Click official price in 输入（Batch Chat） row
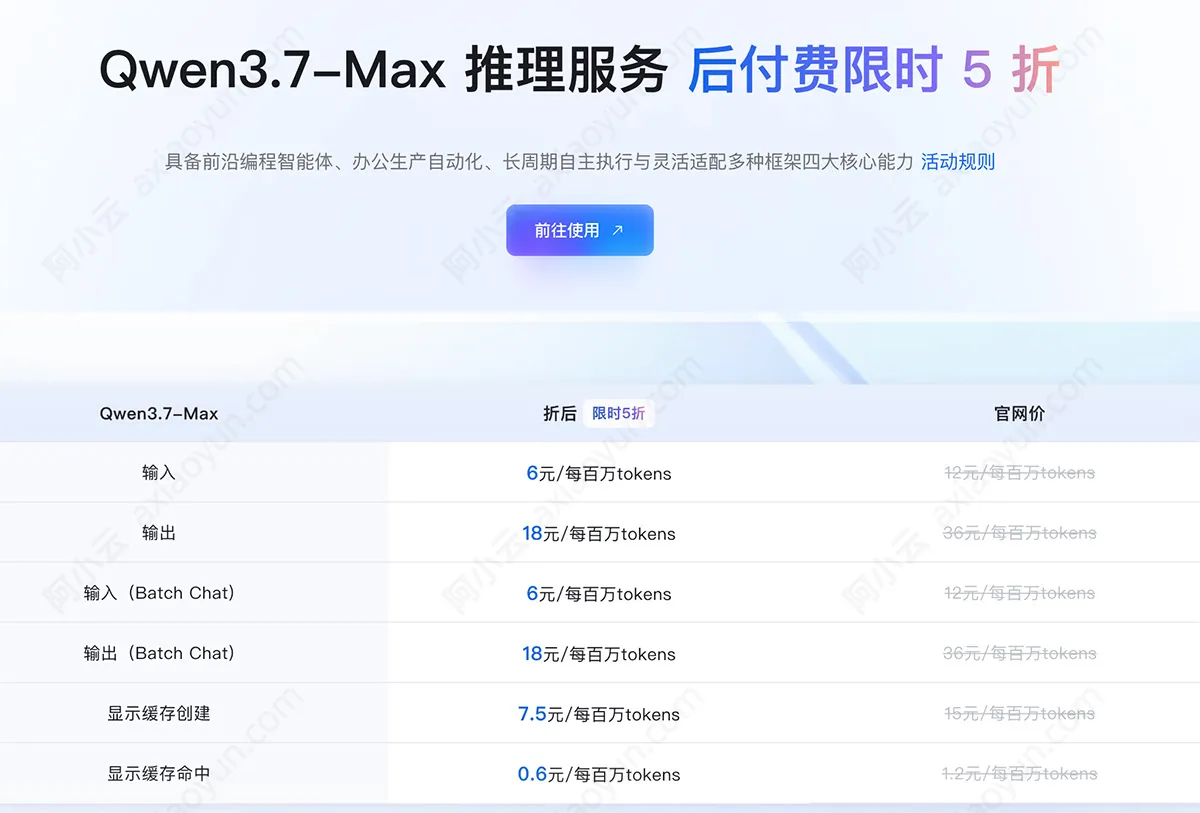 pos(1020,593)
